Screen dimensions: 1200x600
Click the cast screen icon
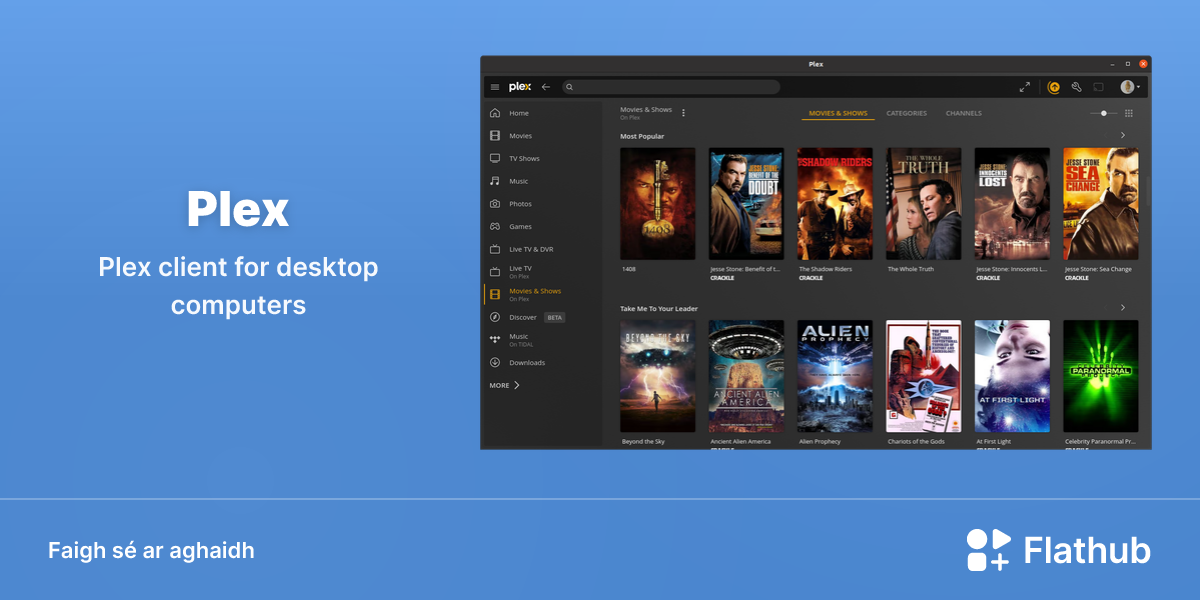tap(1099, 87)
